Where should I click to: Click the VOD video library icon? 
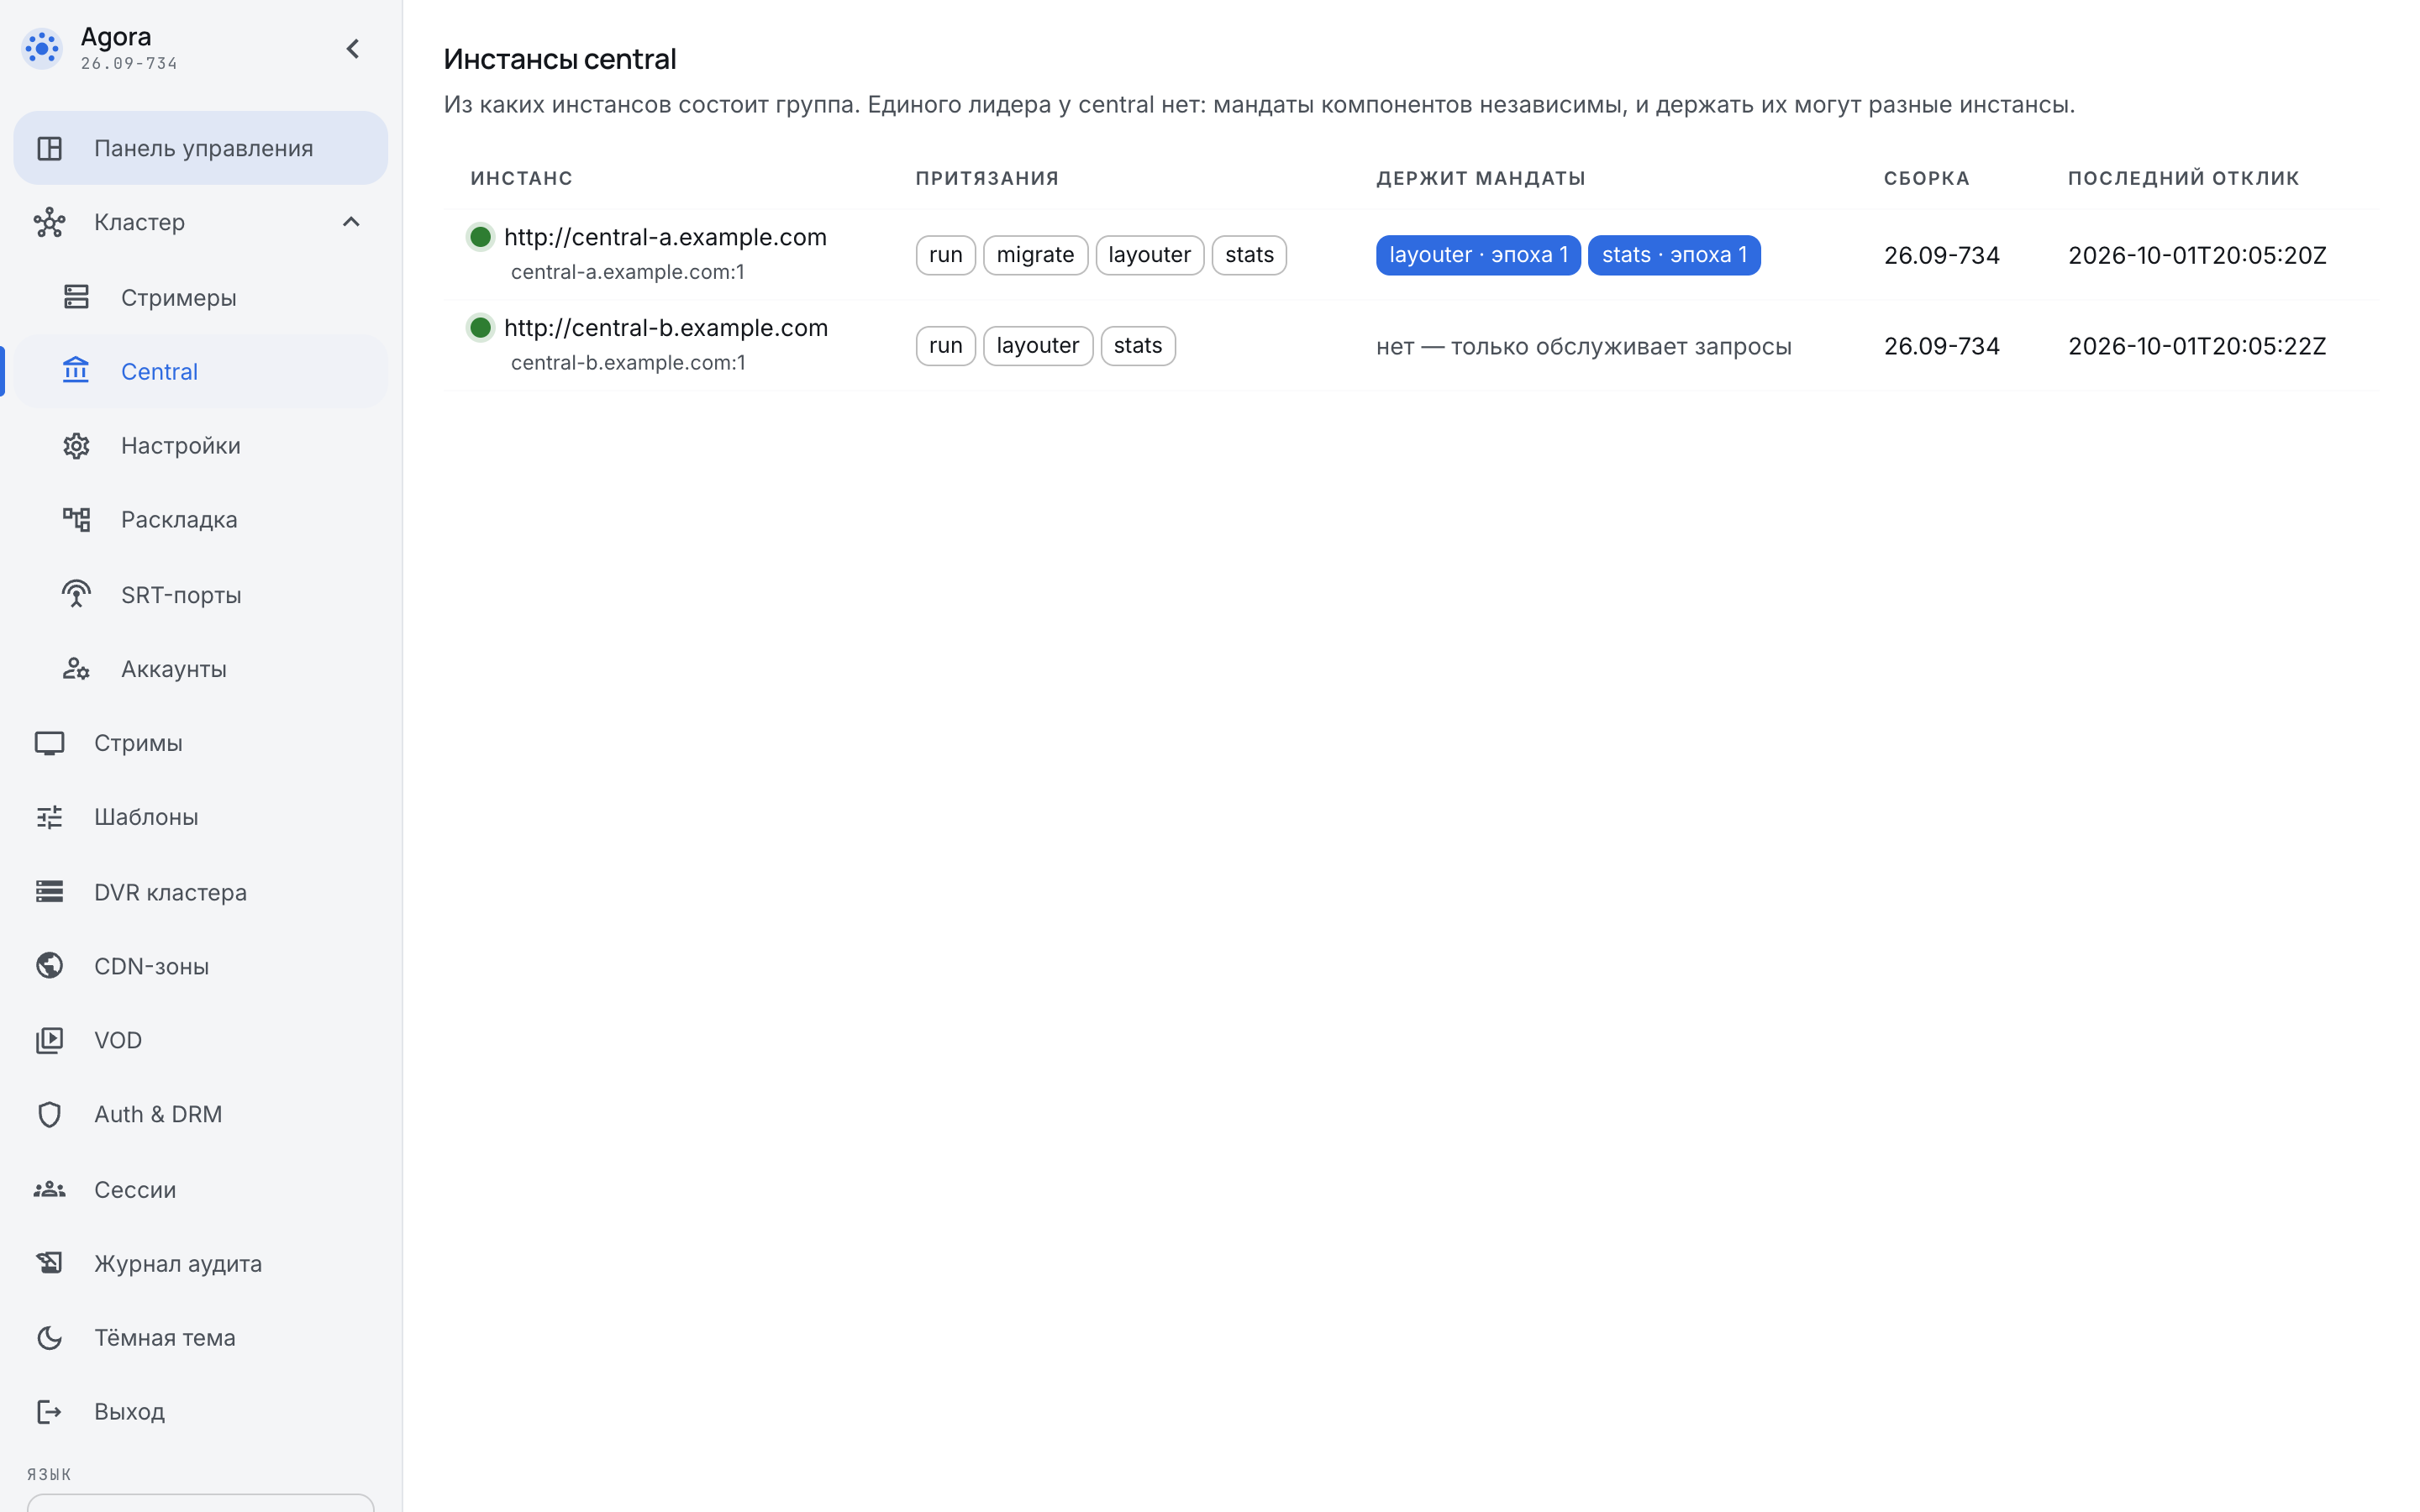49,1040
